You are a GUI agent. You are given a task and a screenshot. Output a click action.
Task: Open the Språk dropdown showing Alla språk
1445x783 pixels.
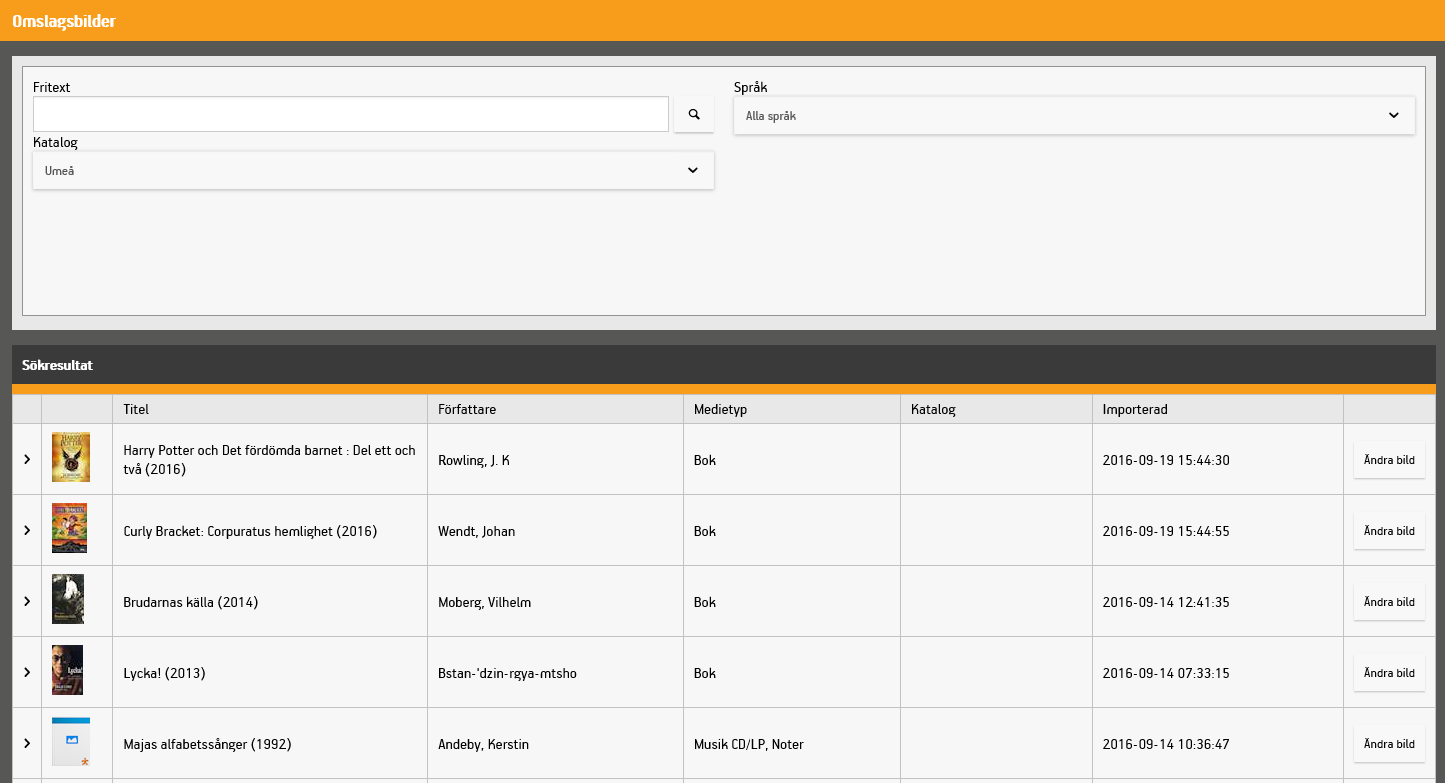(x=1074, y=115)
